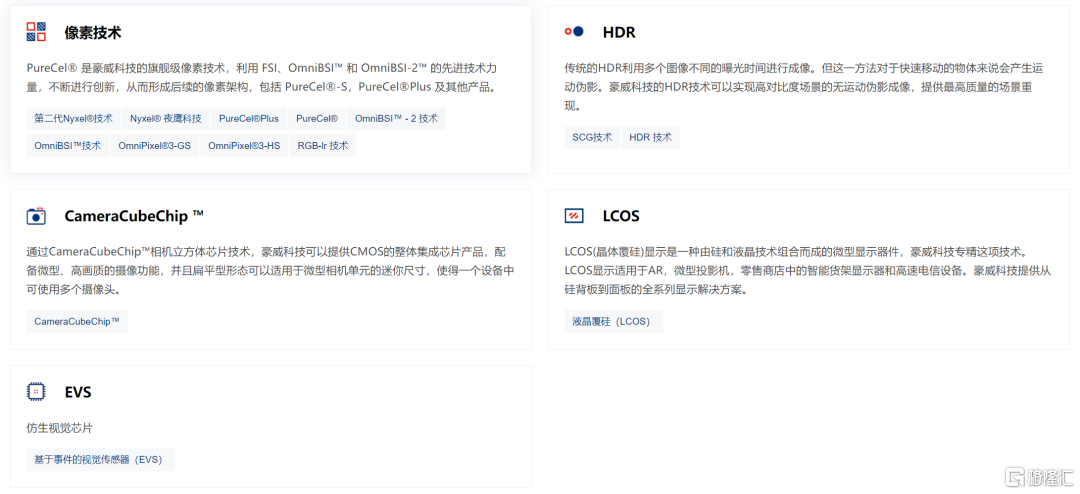Screen dimensions: 1080x494
Task: Click the EVS card heading
Action: (78, 392)
